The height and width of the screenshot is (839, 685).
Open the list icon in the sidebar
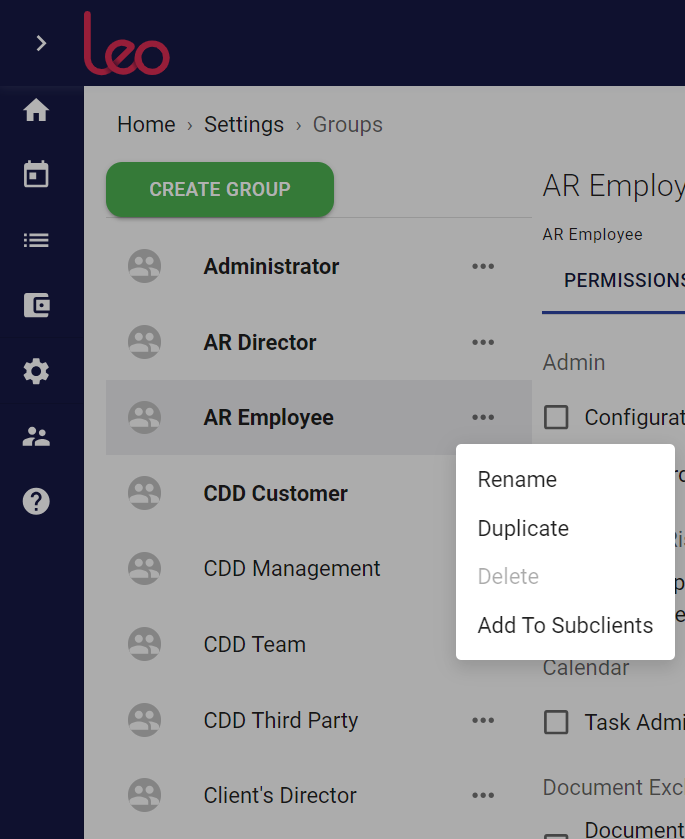tap(36, 240)
